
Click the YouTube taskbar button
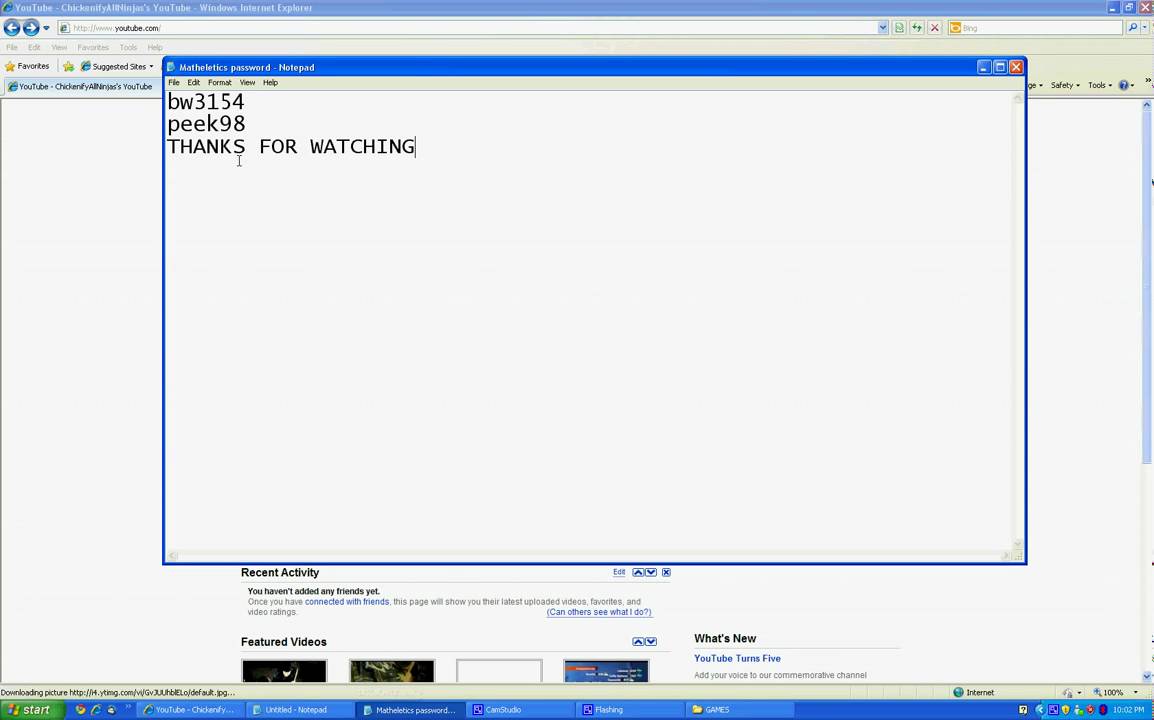click(189, 710)
